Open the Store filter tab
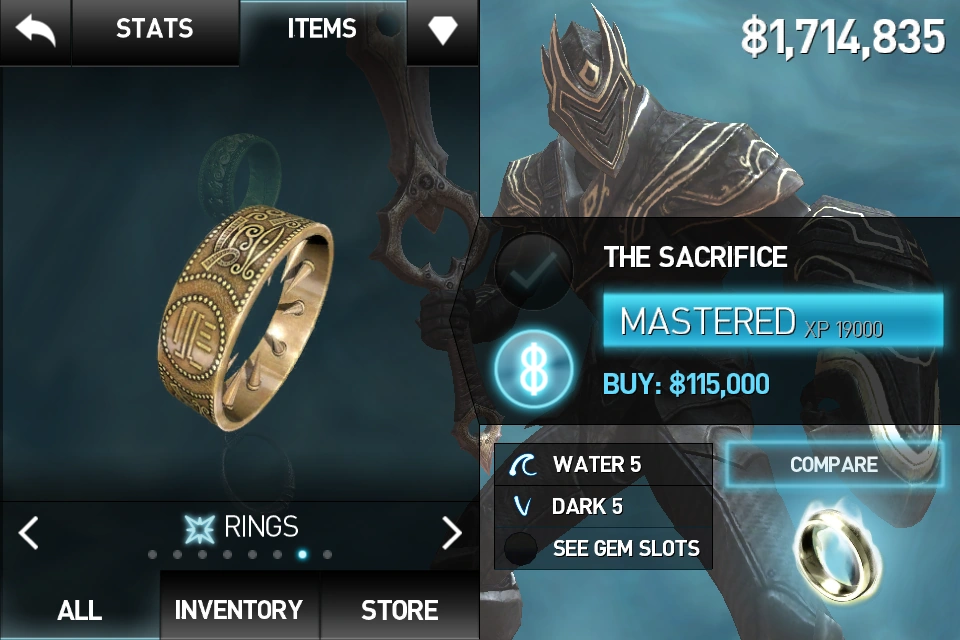The image size is (960, 640). click(399, 609)
